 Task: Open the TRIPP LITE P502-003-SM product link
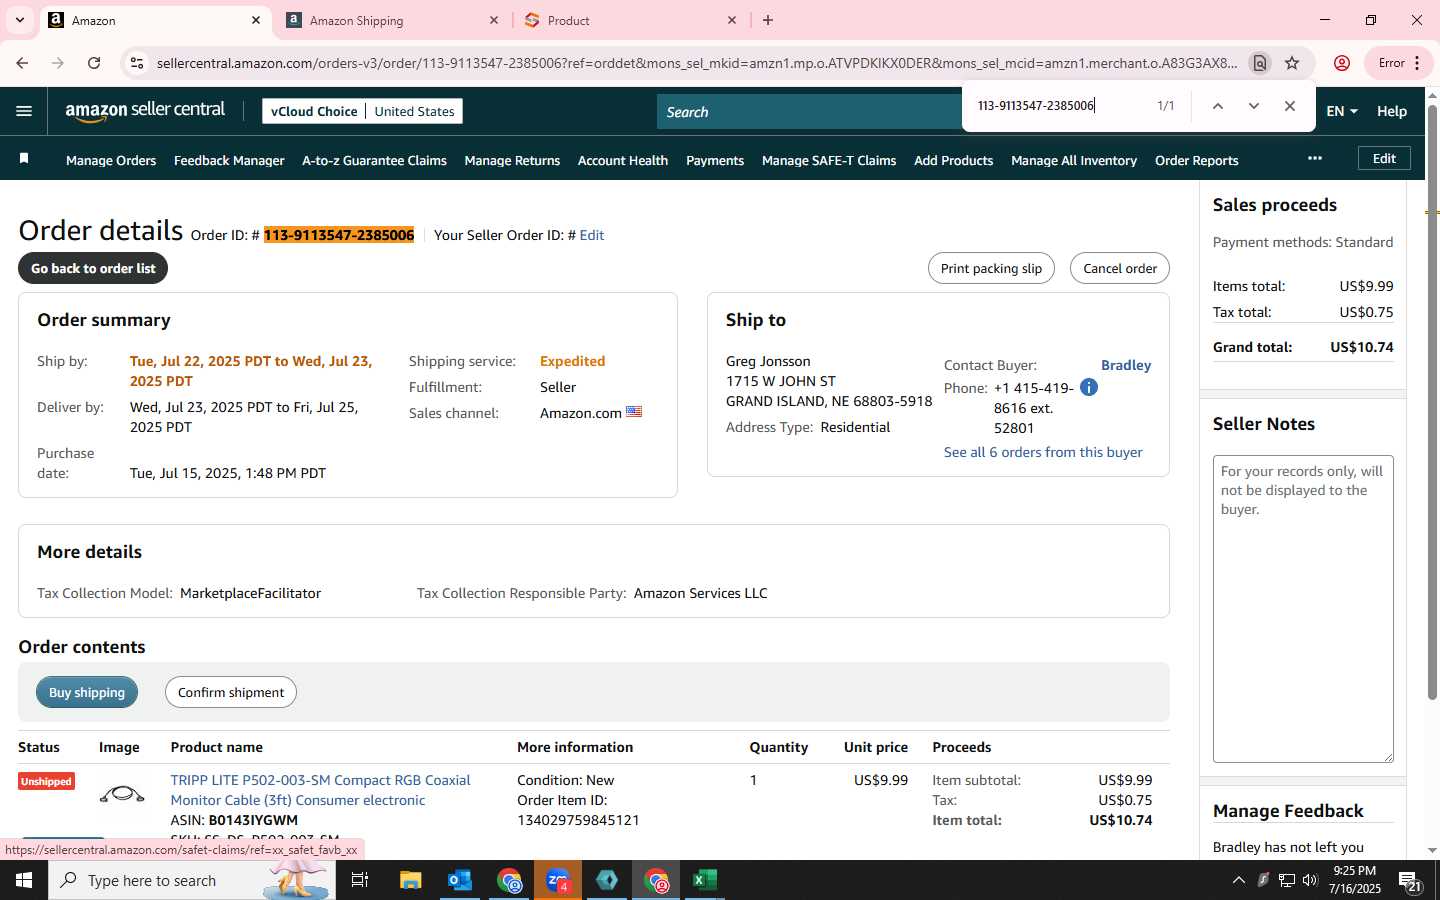(320, 790)
